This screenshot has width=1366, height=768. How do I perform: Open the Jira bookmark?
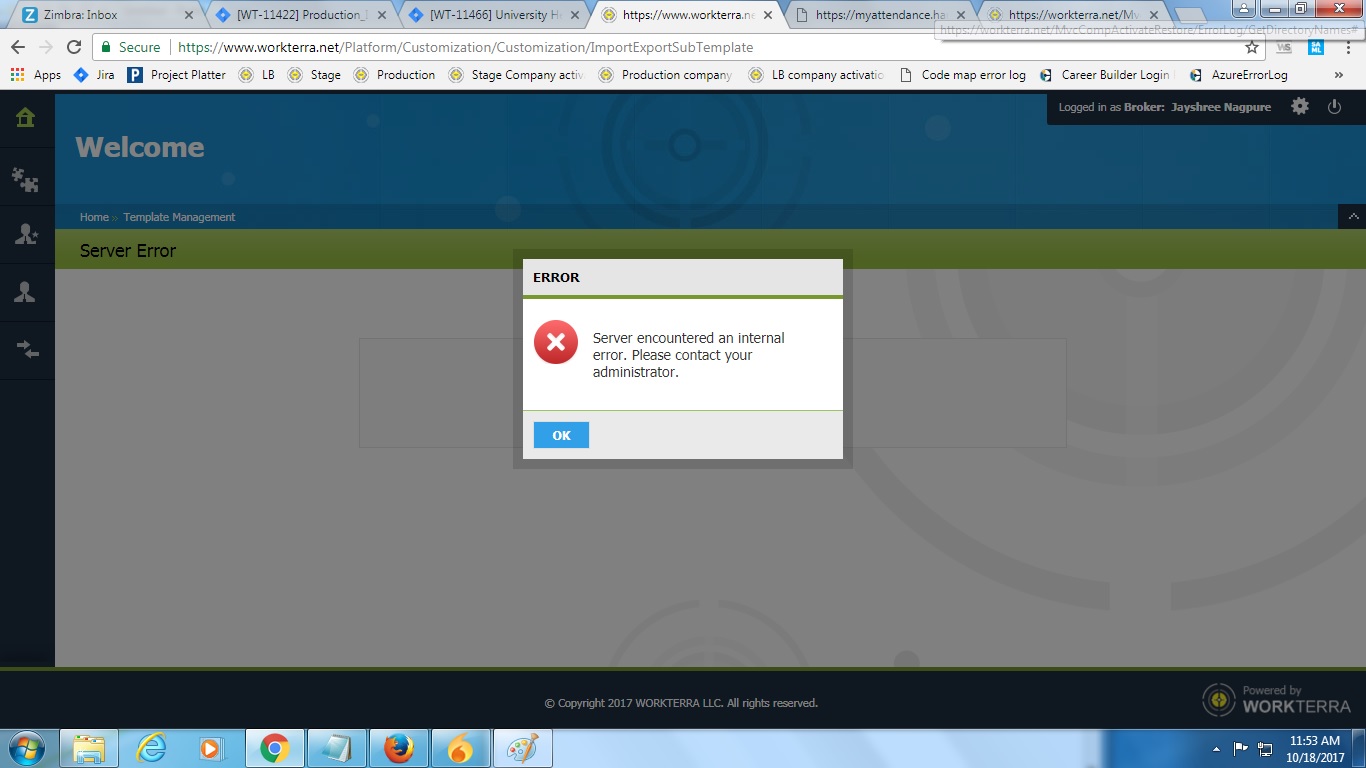95,75
